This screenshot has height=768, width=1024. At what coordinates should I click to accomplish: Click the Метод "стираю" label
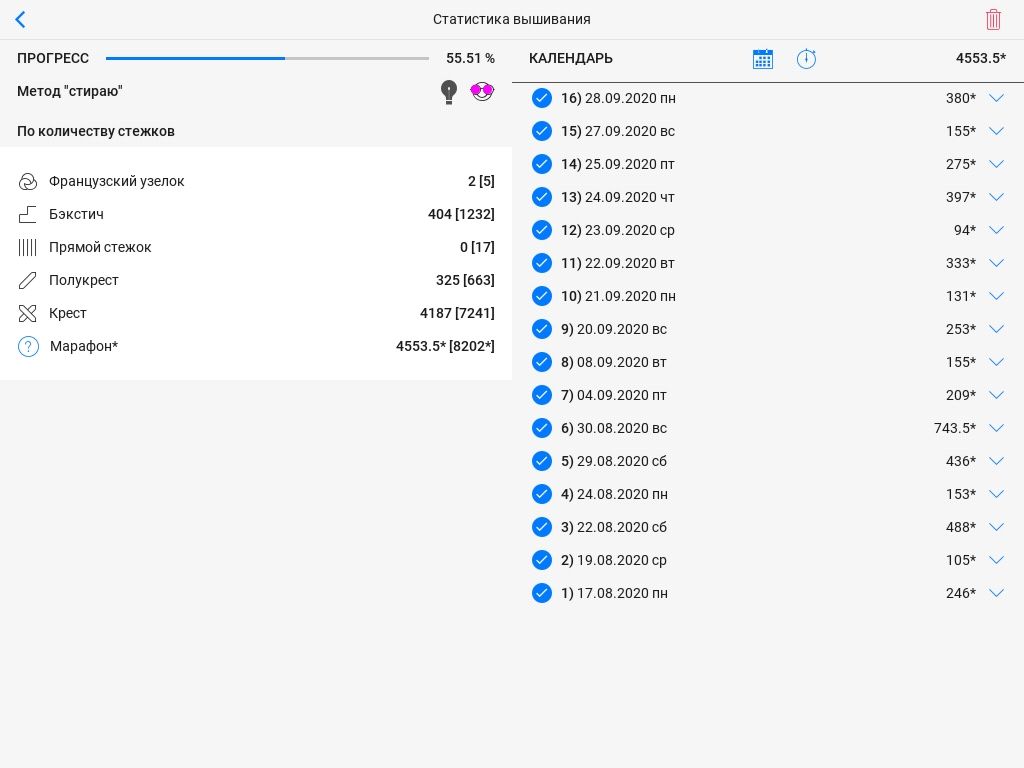70,91
